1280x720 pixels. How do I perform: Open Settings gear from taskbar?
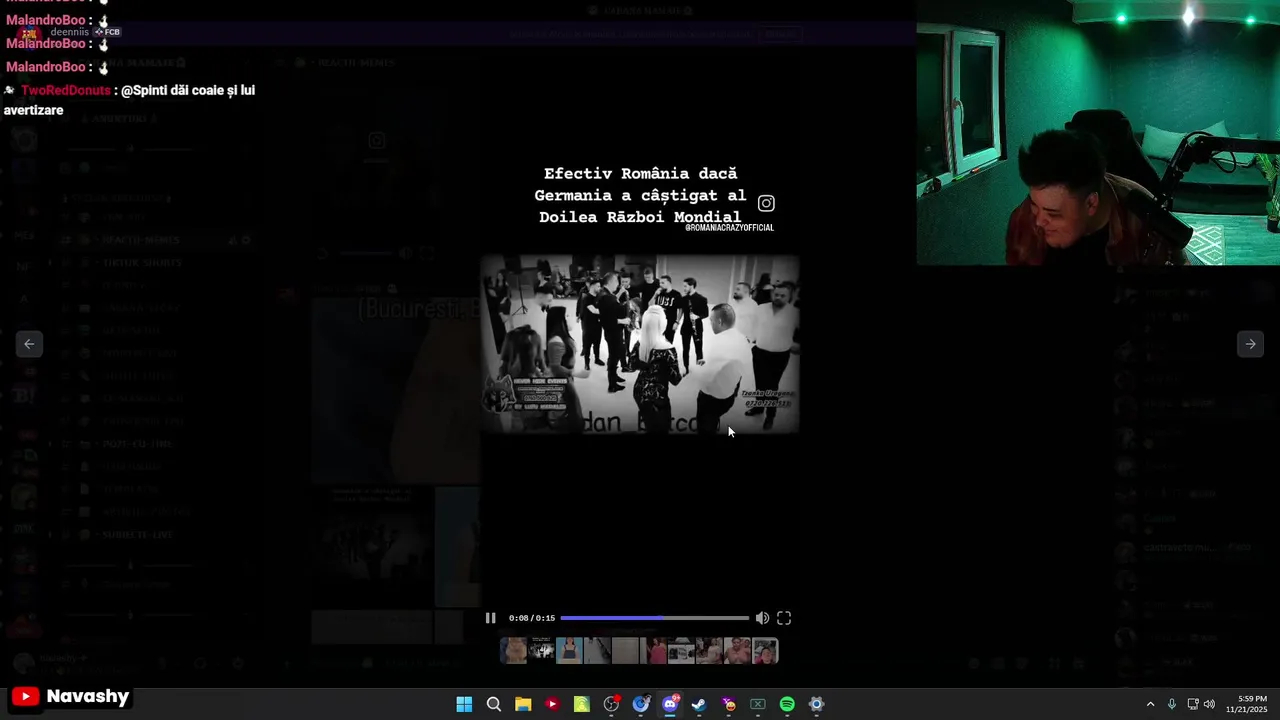click(x=816, y=704)
